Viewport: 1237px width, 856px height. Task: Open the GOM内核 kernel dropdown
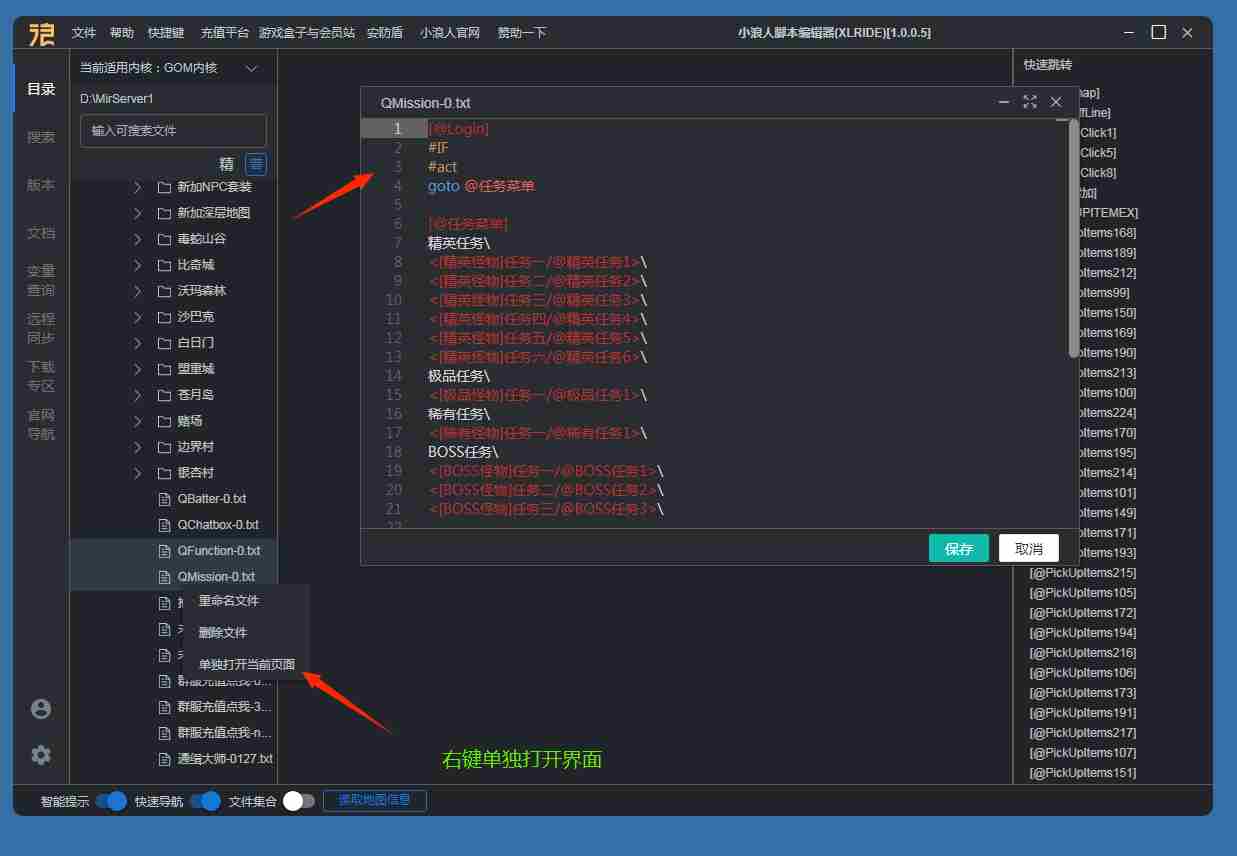pos(252,68)
